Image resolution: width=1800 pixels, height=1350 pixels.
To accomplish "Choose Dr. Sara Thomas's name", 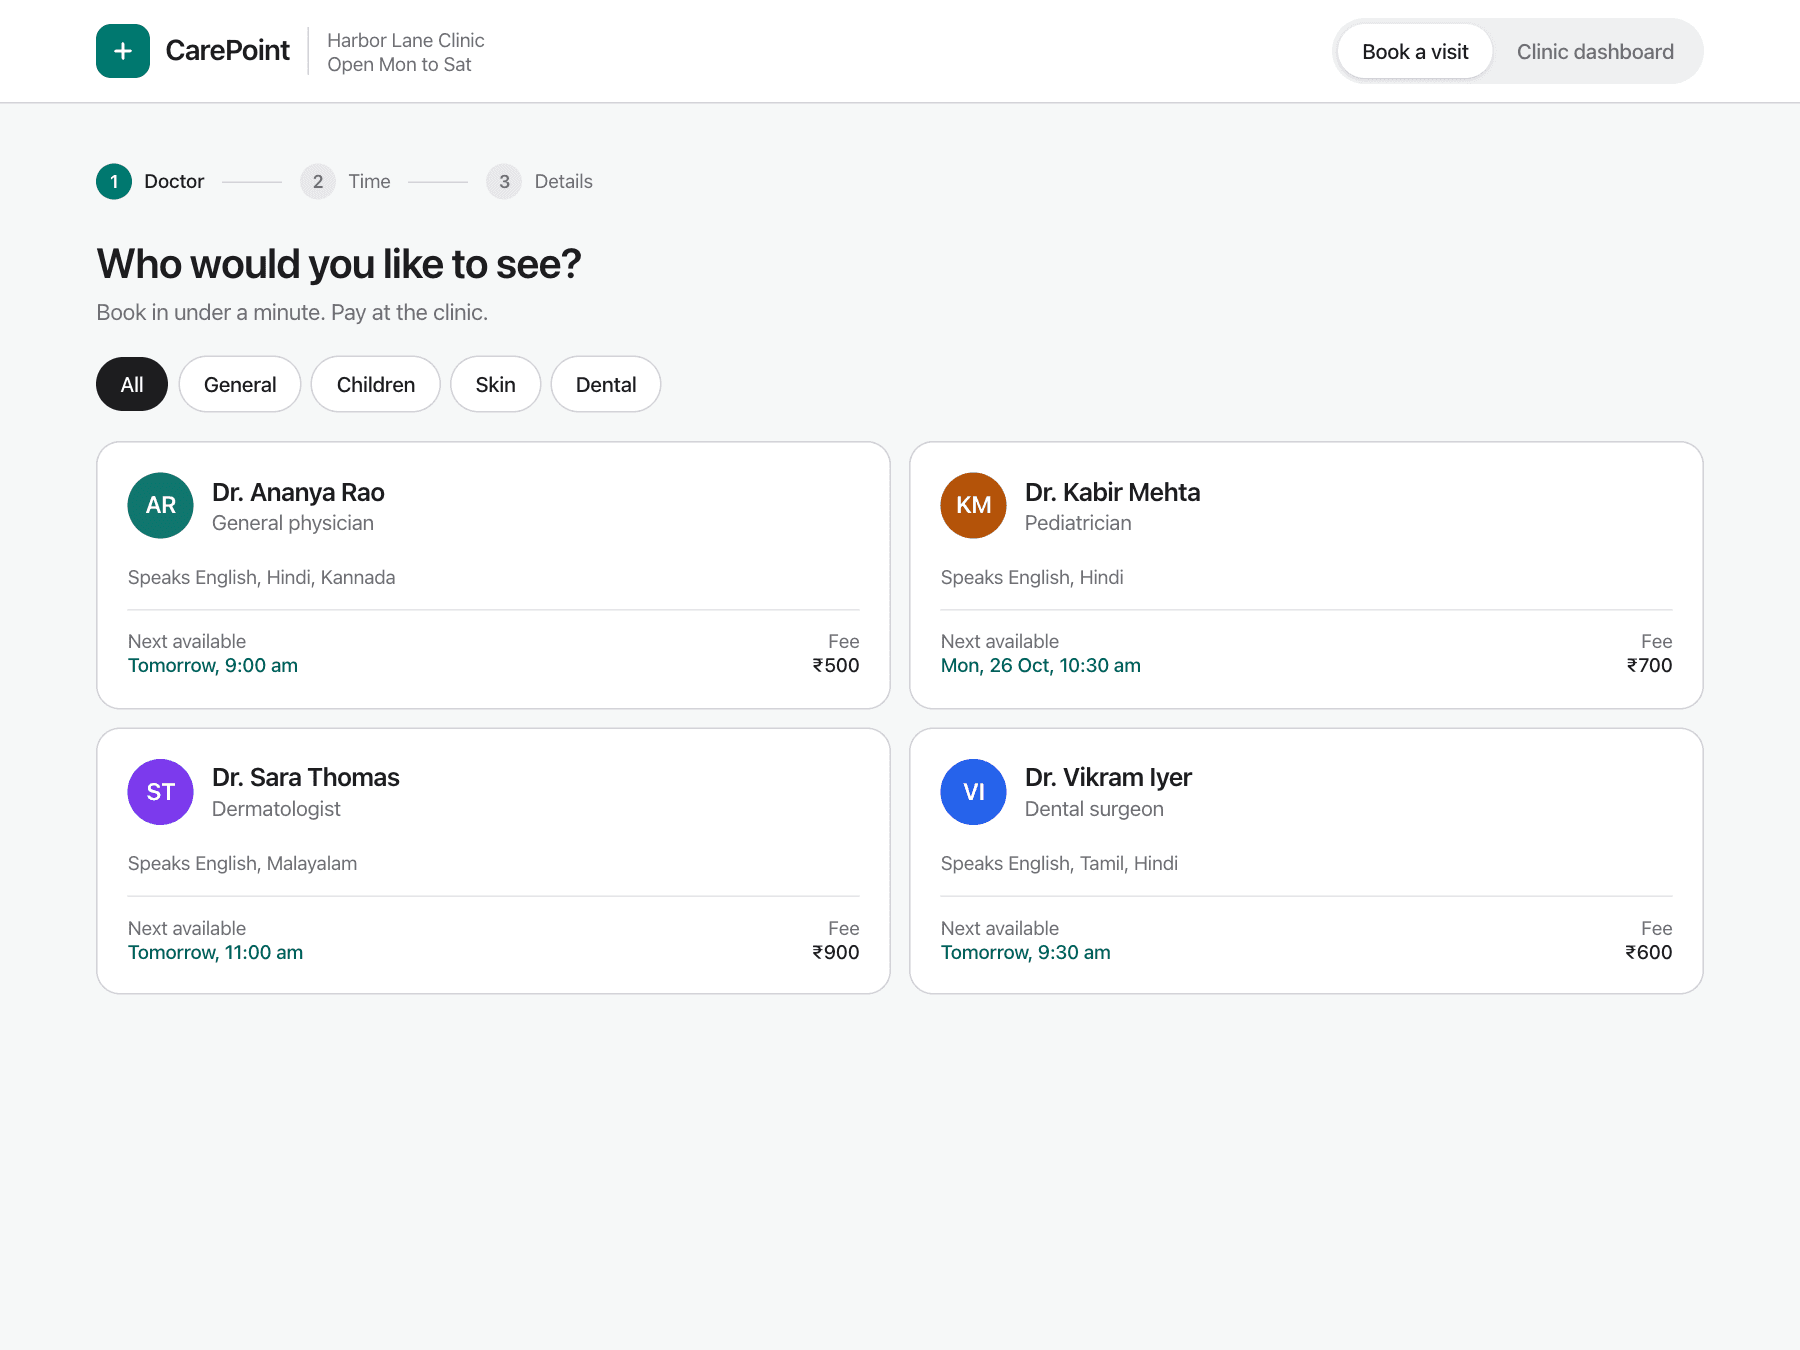I will click(305, 777).
